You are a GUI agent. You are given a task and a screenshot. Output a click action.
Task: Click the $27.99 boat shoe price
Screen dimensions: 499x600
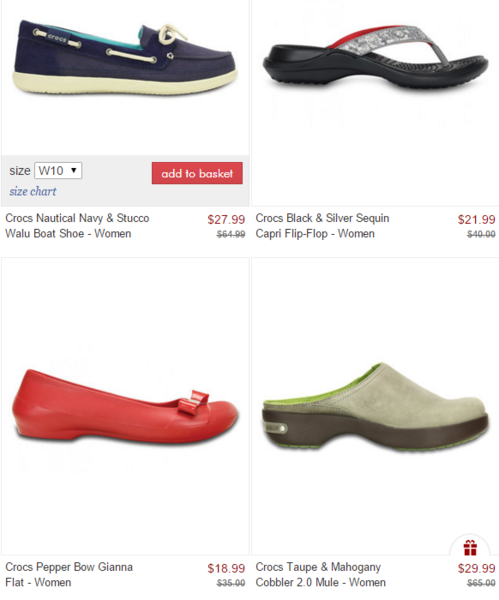coord(226,220)
